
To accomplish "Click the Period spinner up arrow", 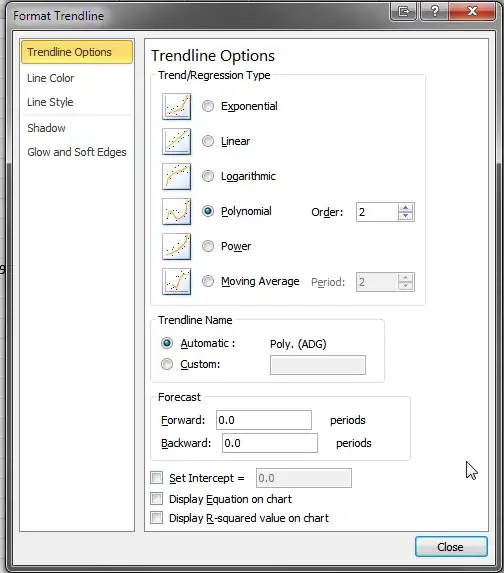I will 405,278.
